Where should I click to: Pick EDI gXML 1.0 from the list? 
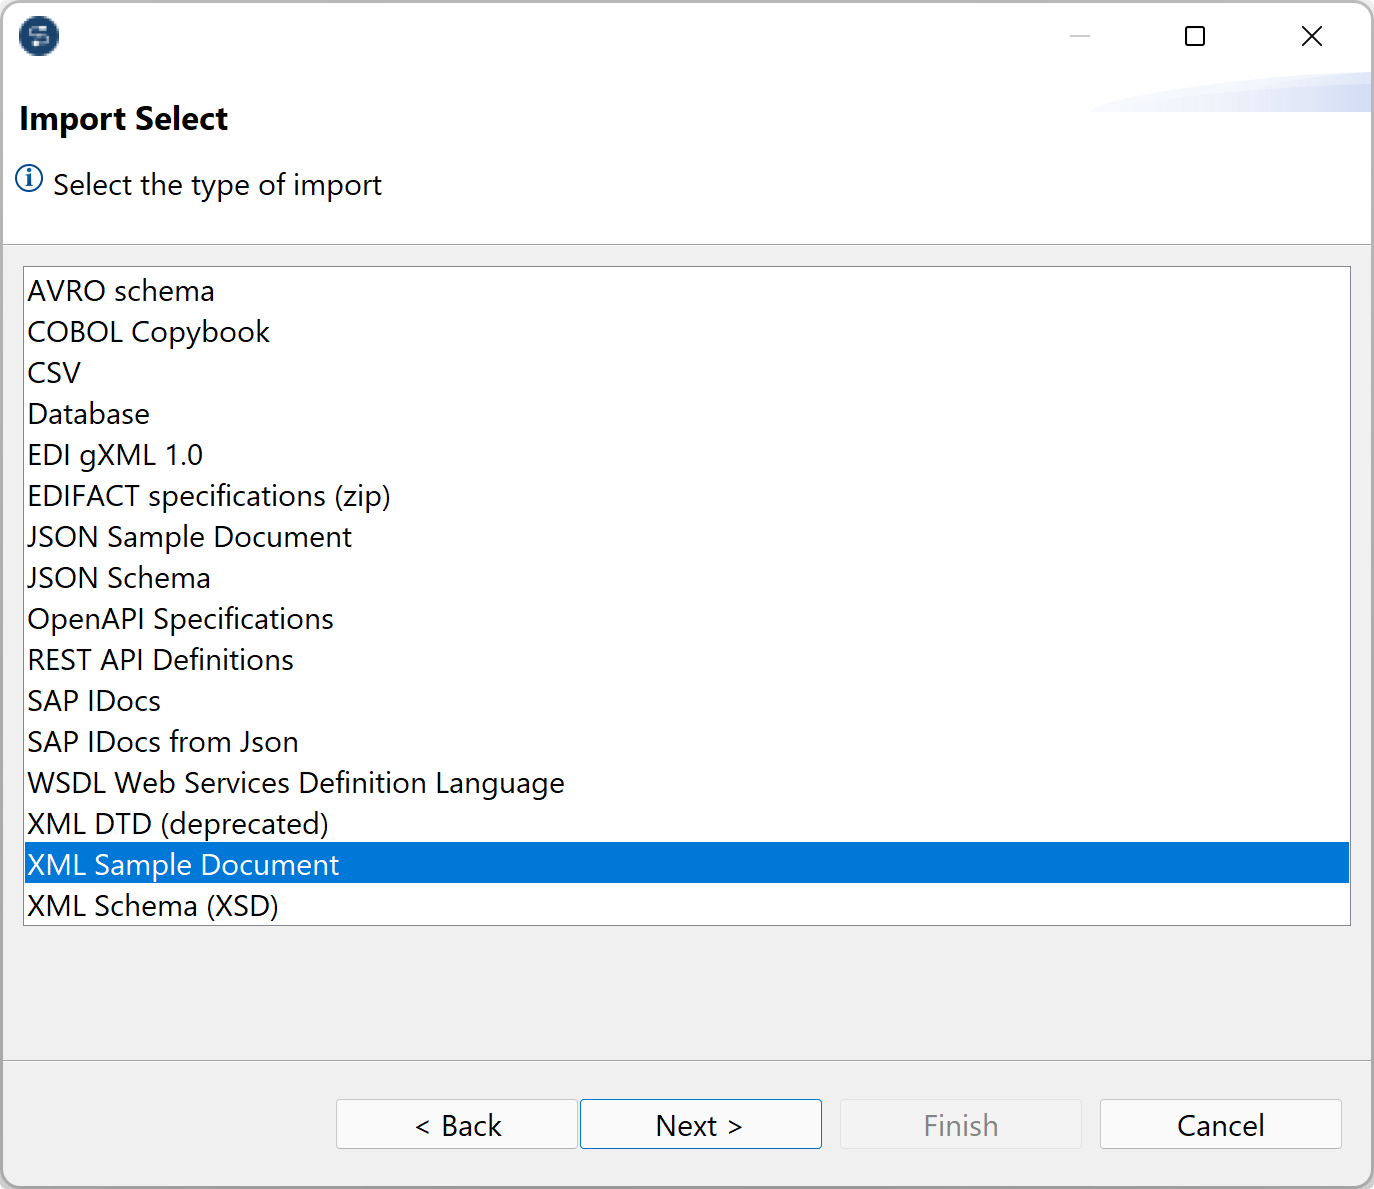[x=114, y=454]
